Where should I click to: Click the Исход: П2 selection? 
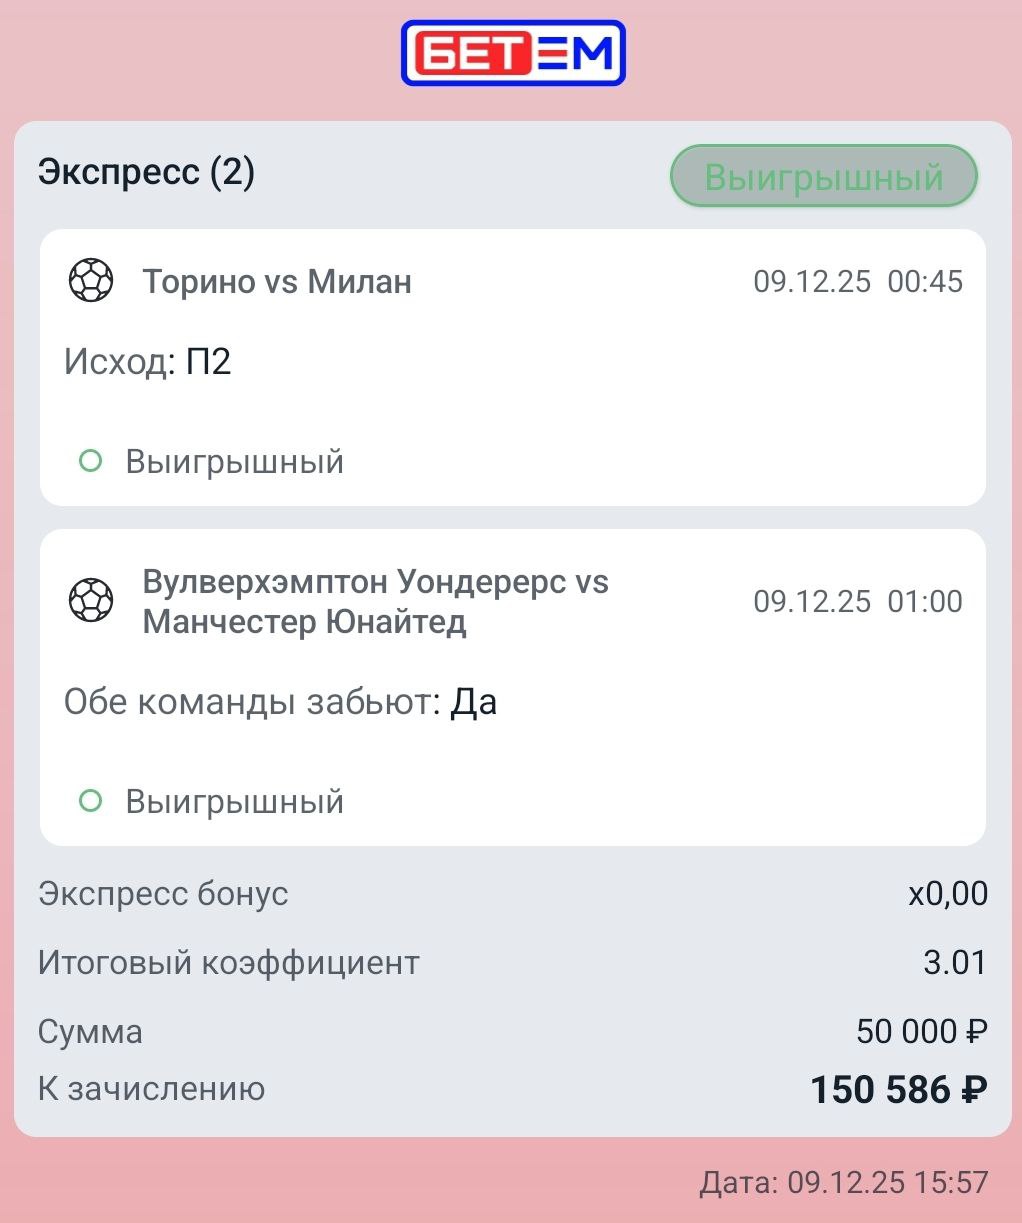(148, 361)
